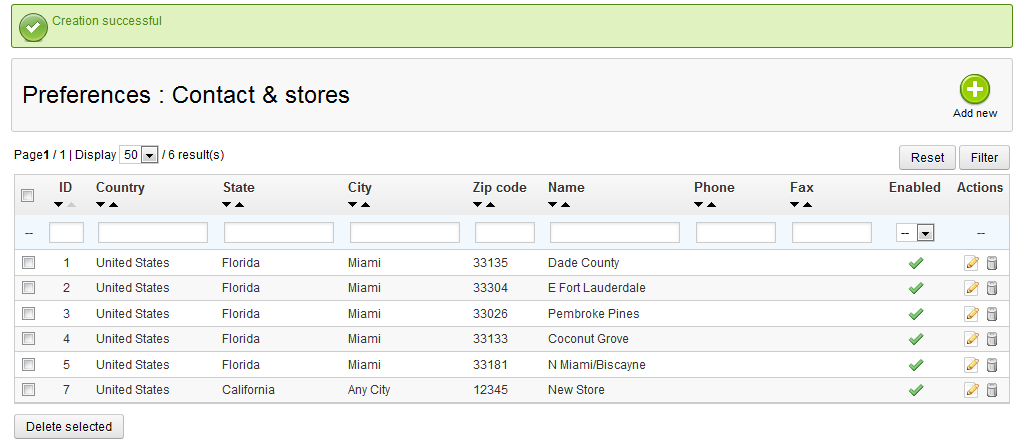Click the Filter button

point(984,158)
